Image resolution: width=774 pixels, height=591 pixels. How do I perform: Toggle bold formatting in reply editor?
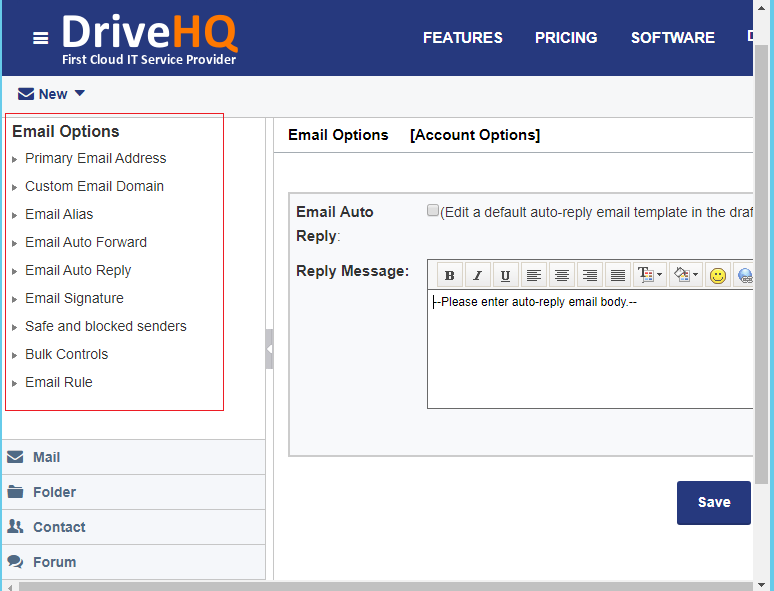coord(450,275)
